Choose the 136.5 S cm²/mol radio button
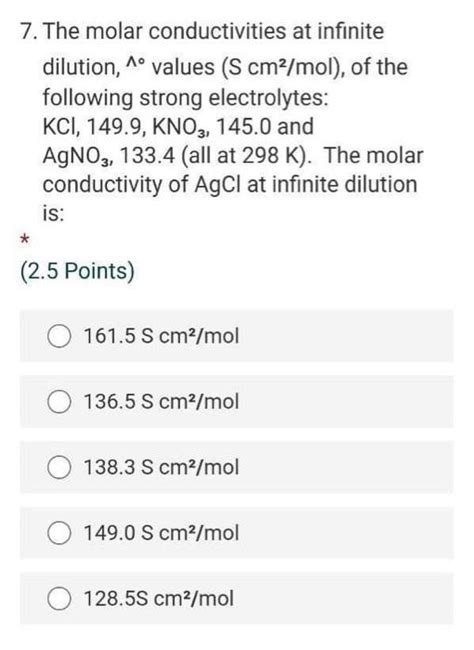The width and height of the screenshot is (474, 650). click(59, 402)
